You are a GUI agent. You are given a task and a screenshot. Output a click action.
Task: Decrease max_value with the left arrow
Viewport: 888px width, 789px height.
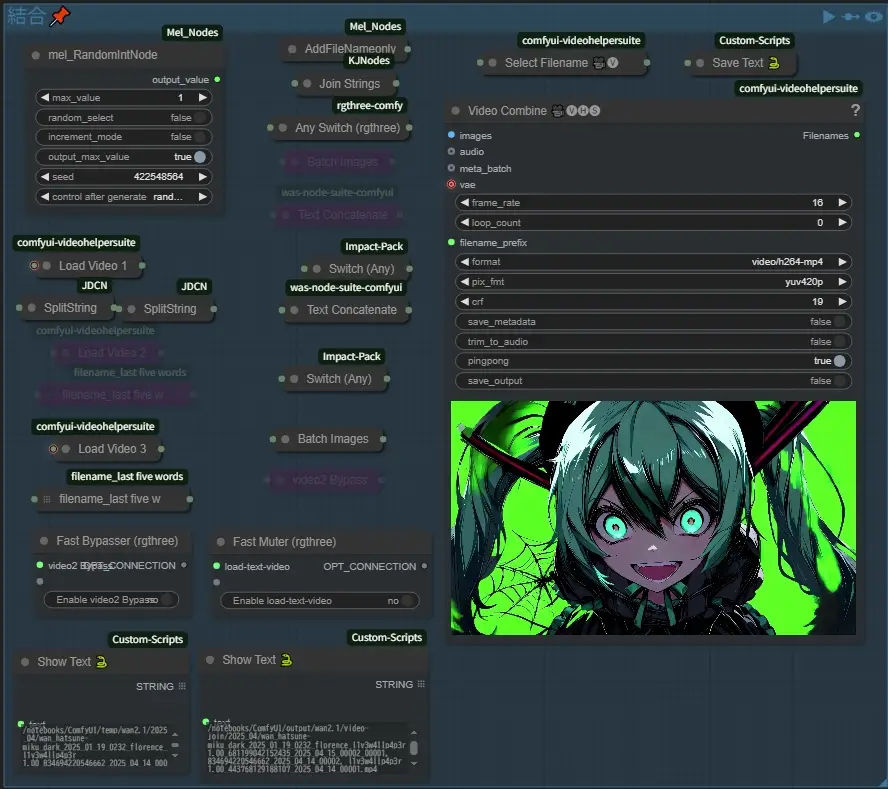pyautogui.click(x=44, y=97)
